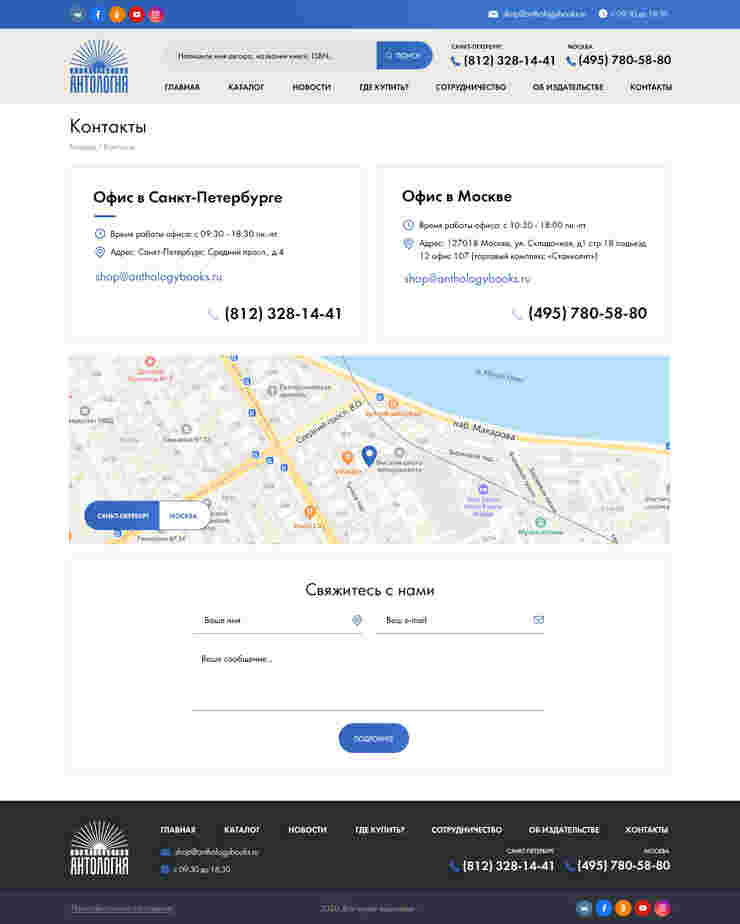Open the Instagram icon in top bar
740x924 pixels.
[156, 14]
